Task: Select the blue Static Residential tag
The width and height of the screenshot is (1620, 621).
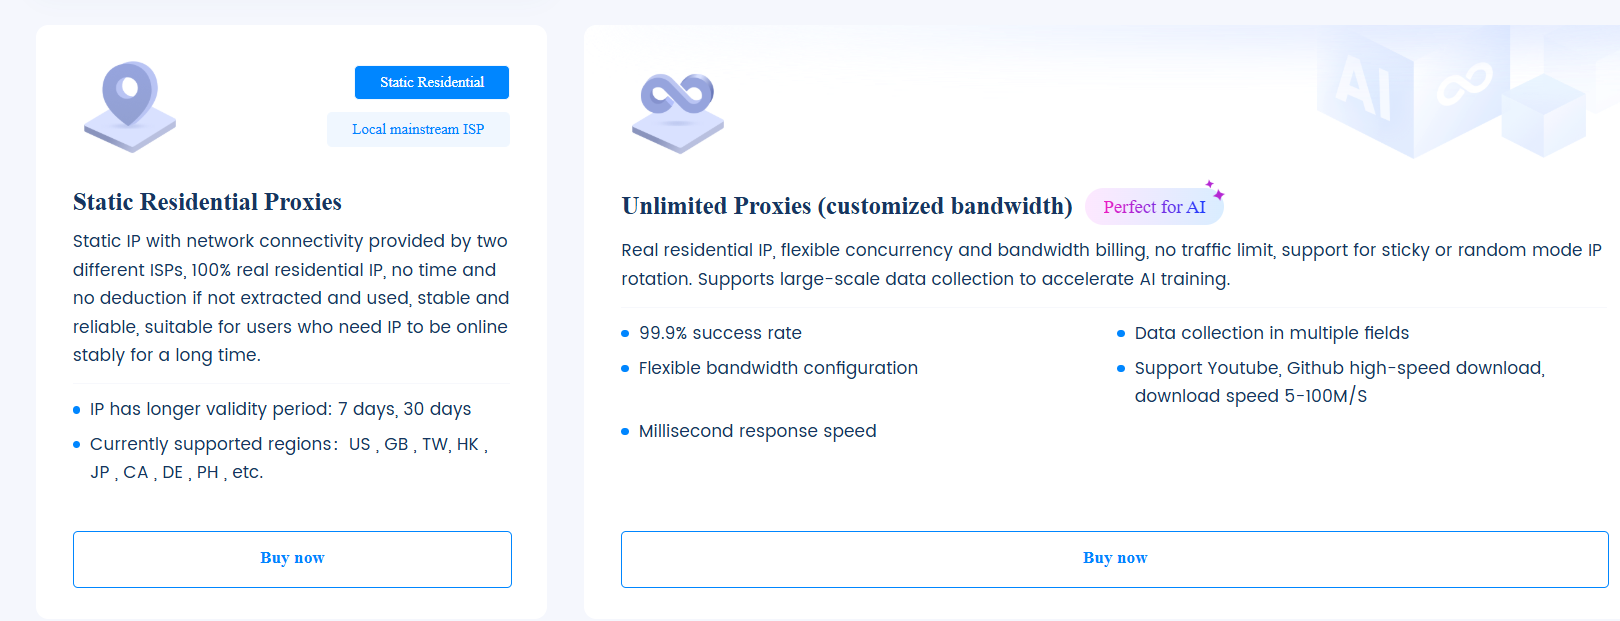Action: coord(432,83)
